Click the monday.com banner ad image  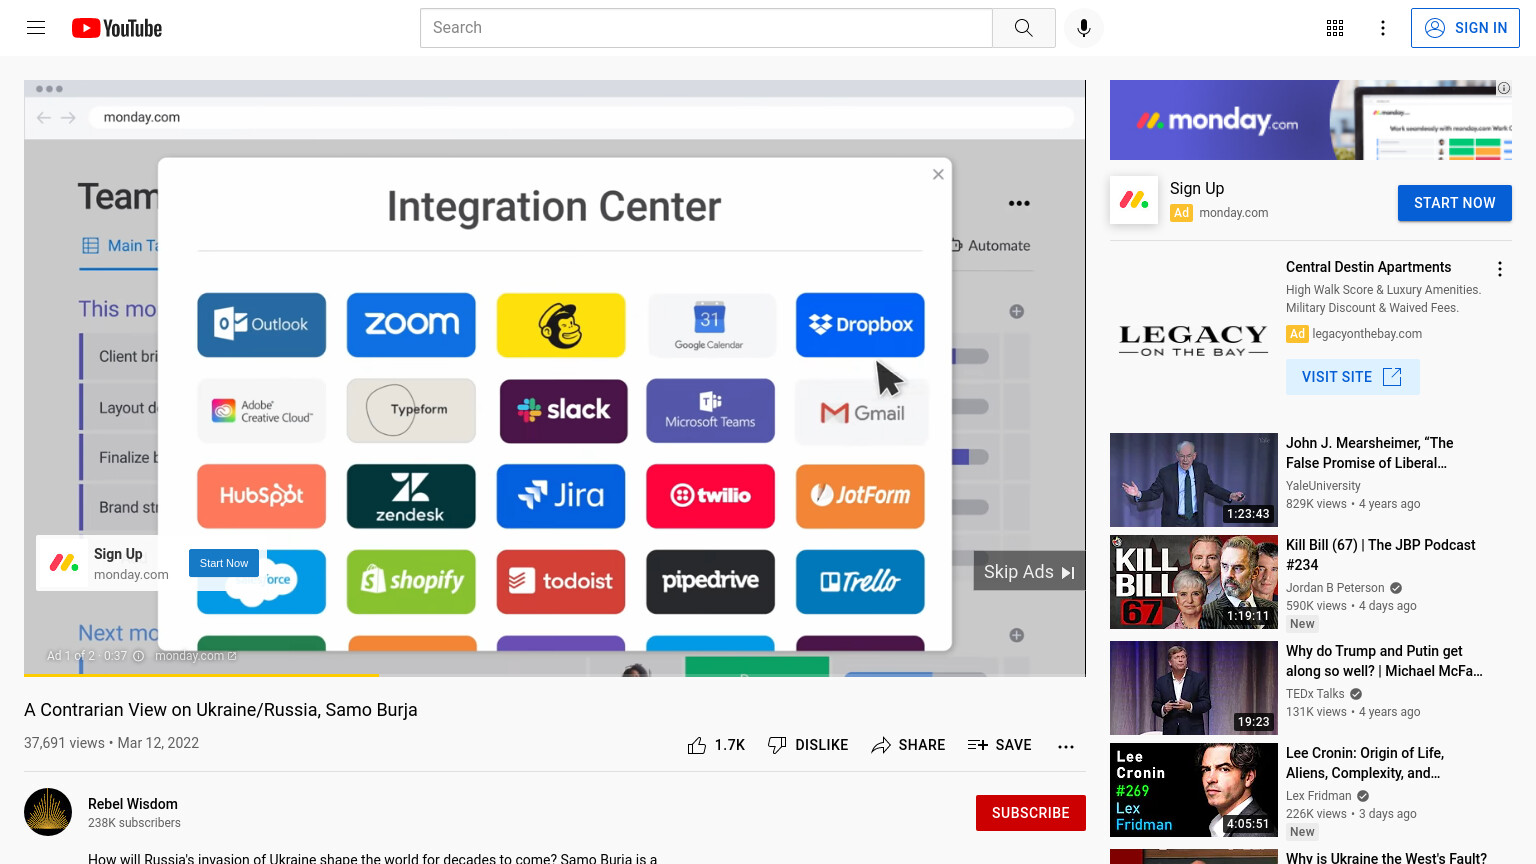point(1310,120)
